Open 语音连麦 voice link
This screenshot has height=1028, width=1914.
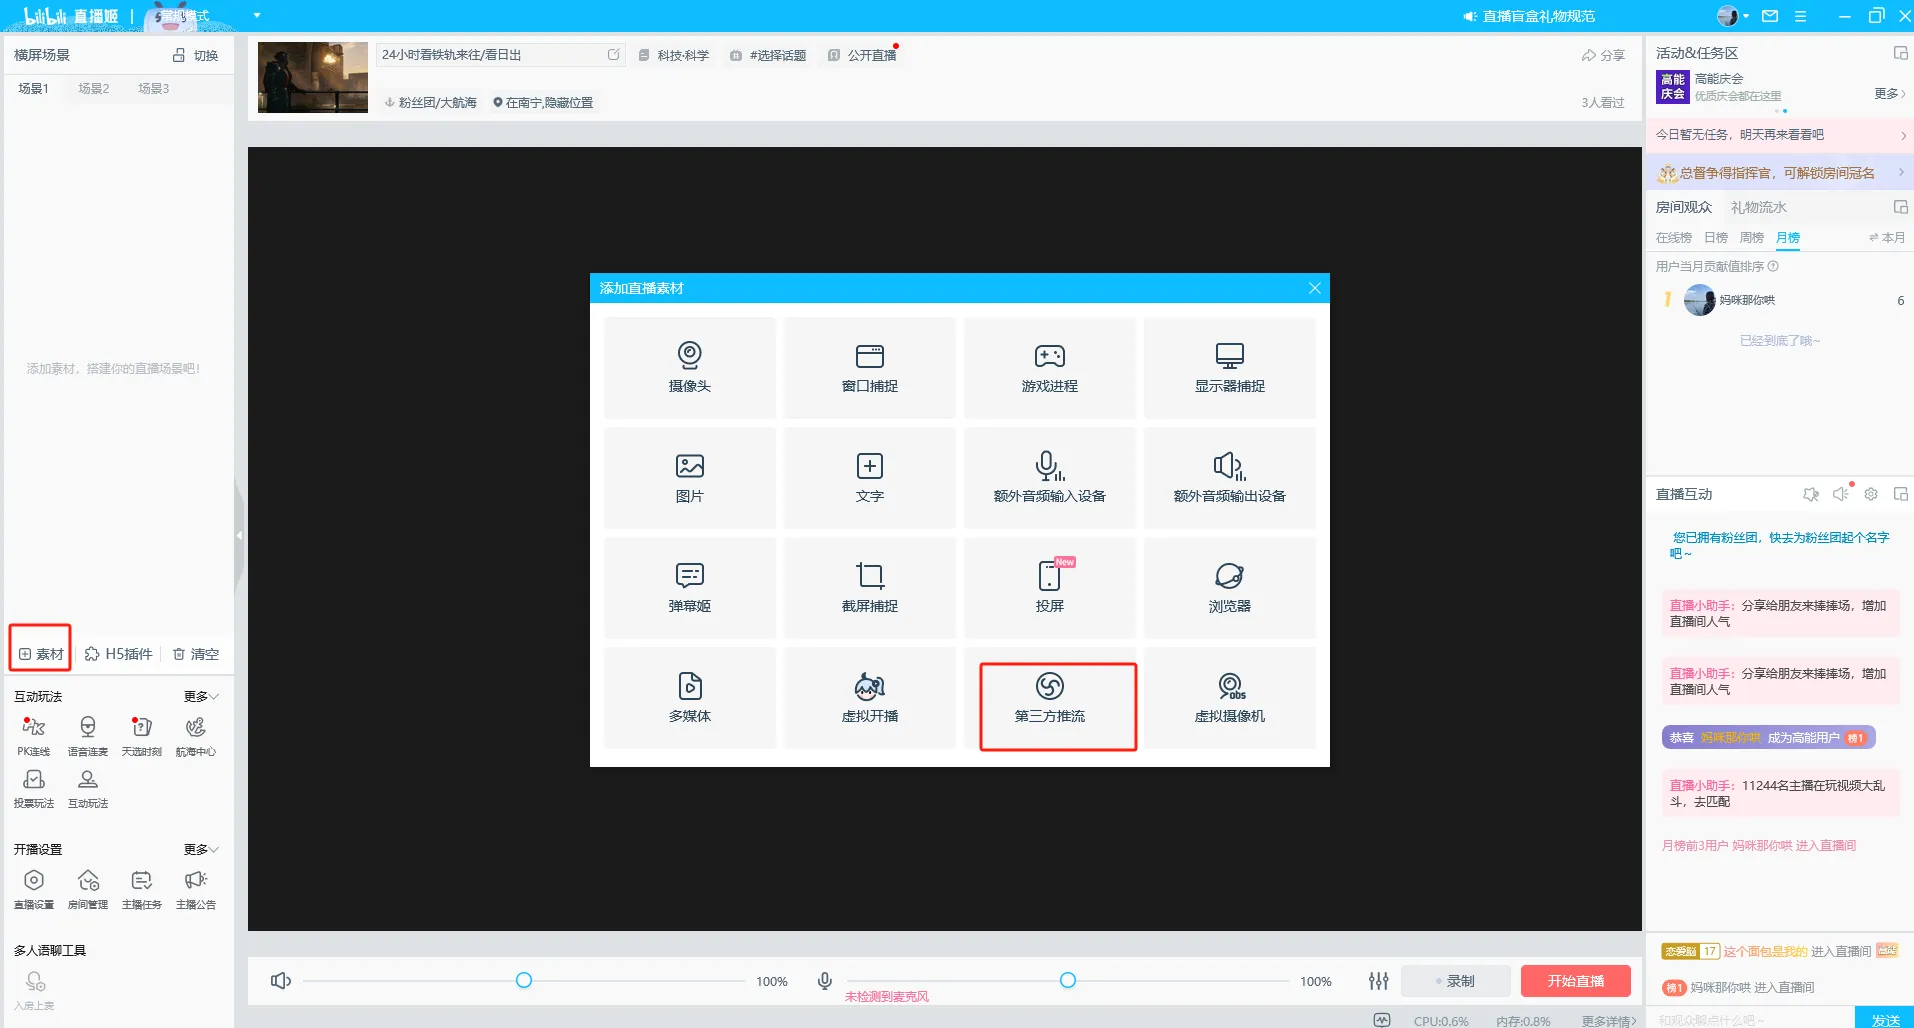[x=88, y=736]
